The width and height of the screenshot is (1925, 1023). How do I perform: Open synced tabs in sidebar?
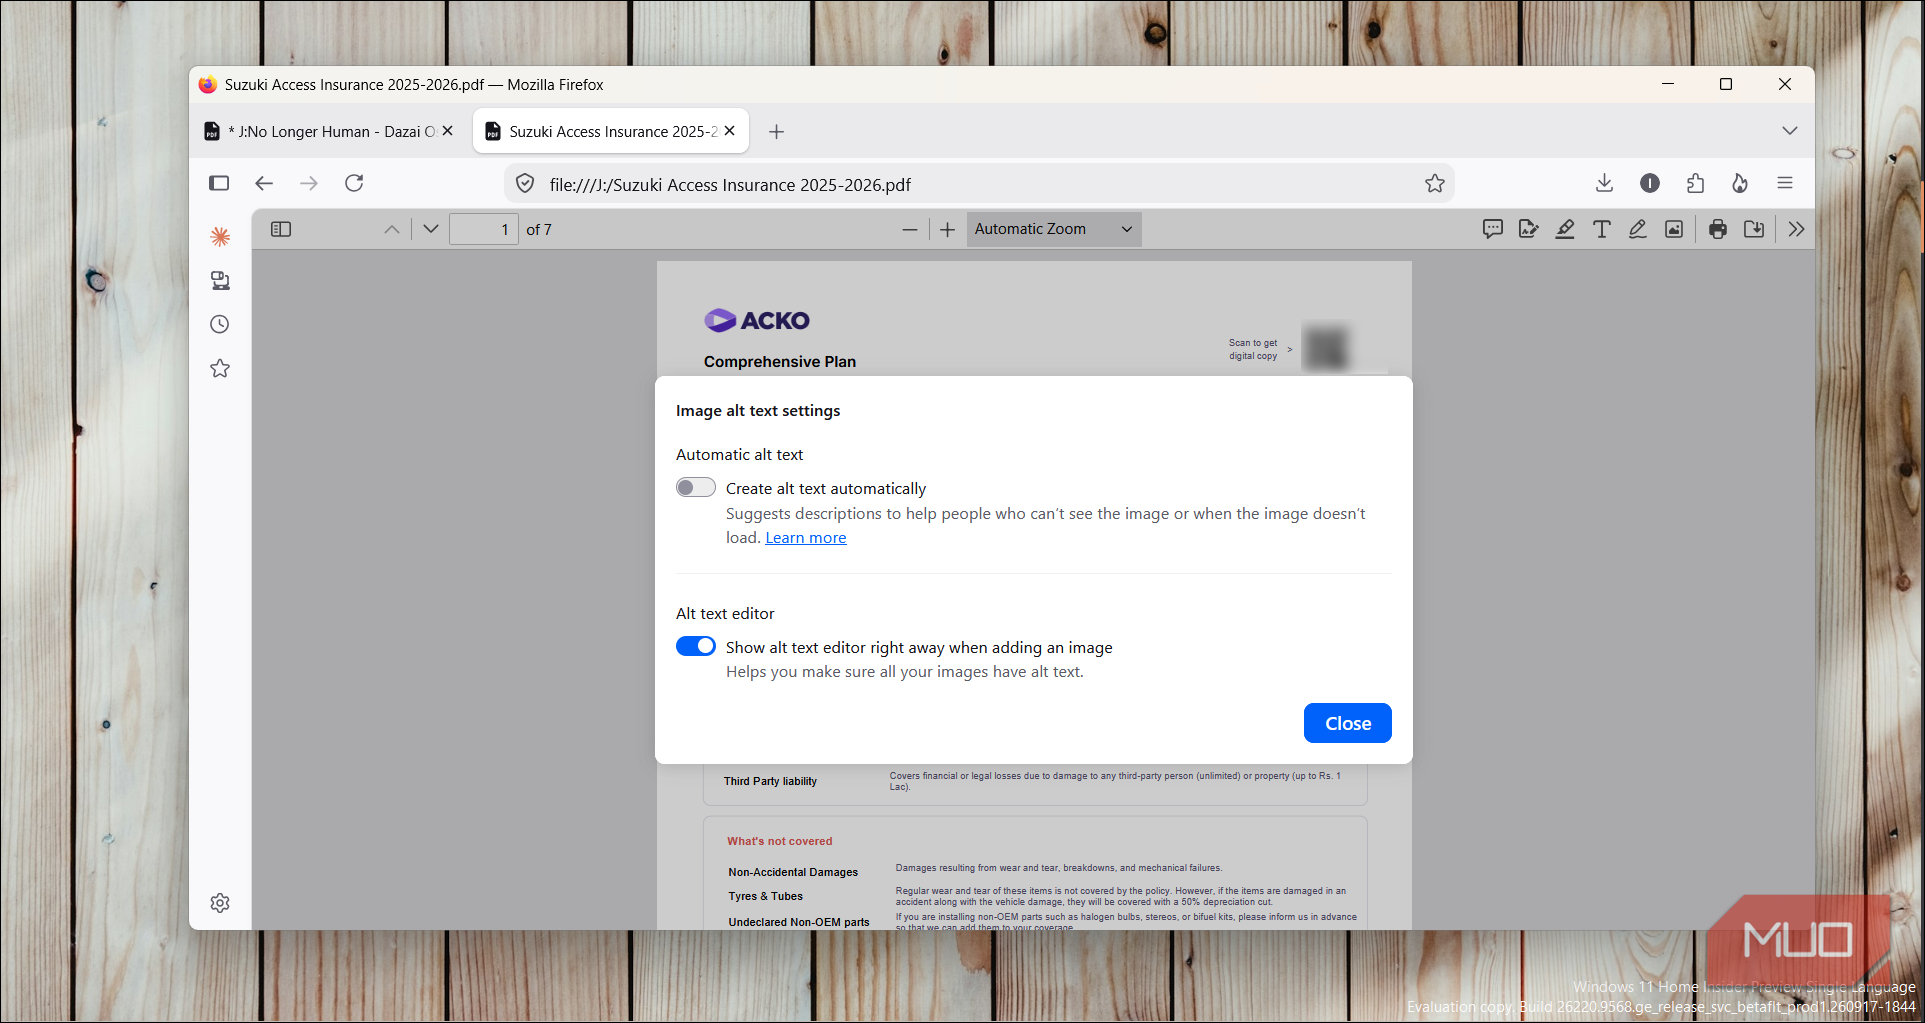pos(220,280)
